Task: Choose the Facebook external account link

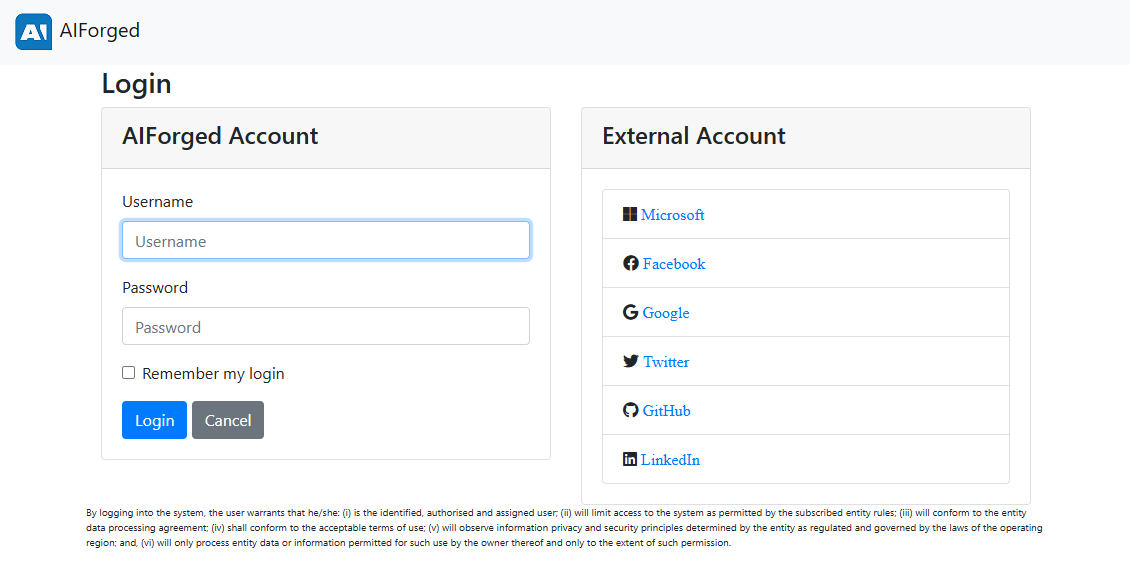Action: click(x=674, y=264)
